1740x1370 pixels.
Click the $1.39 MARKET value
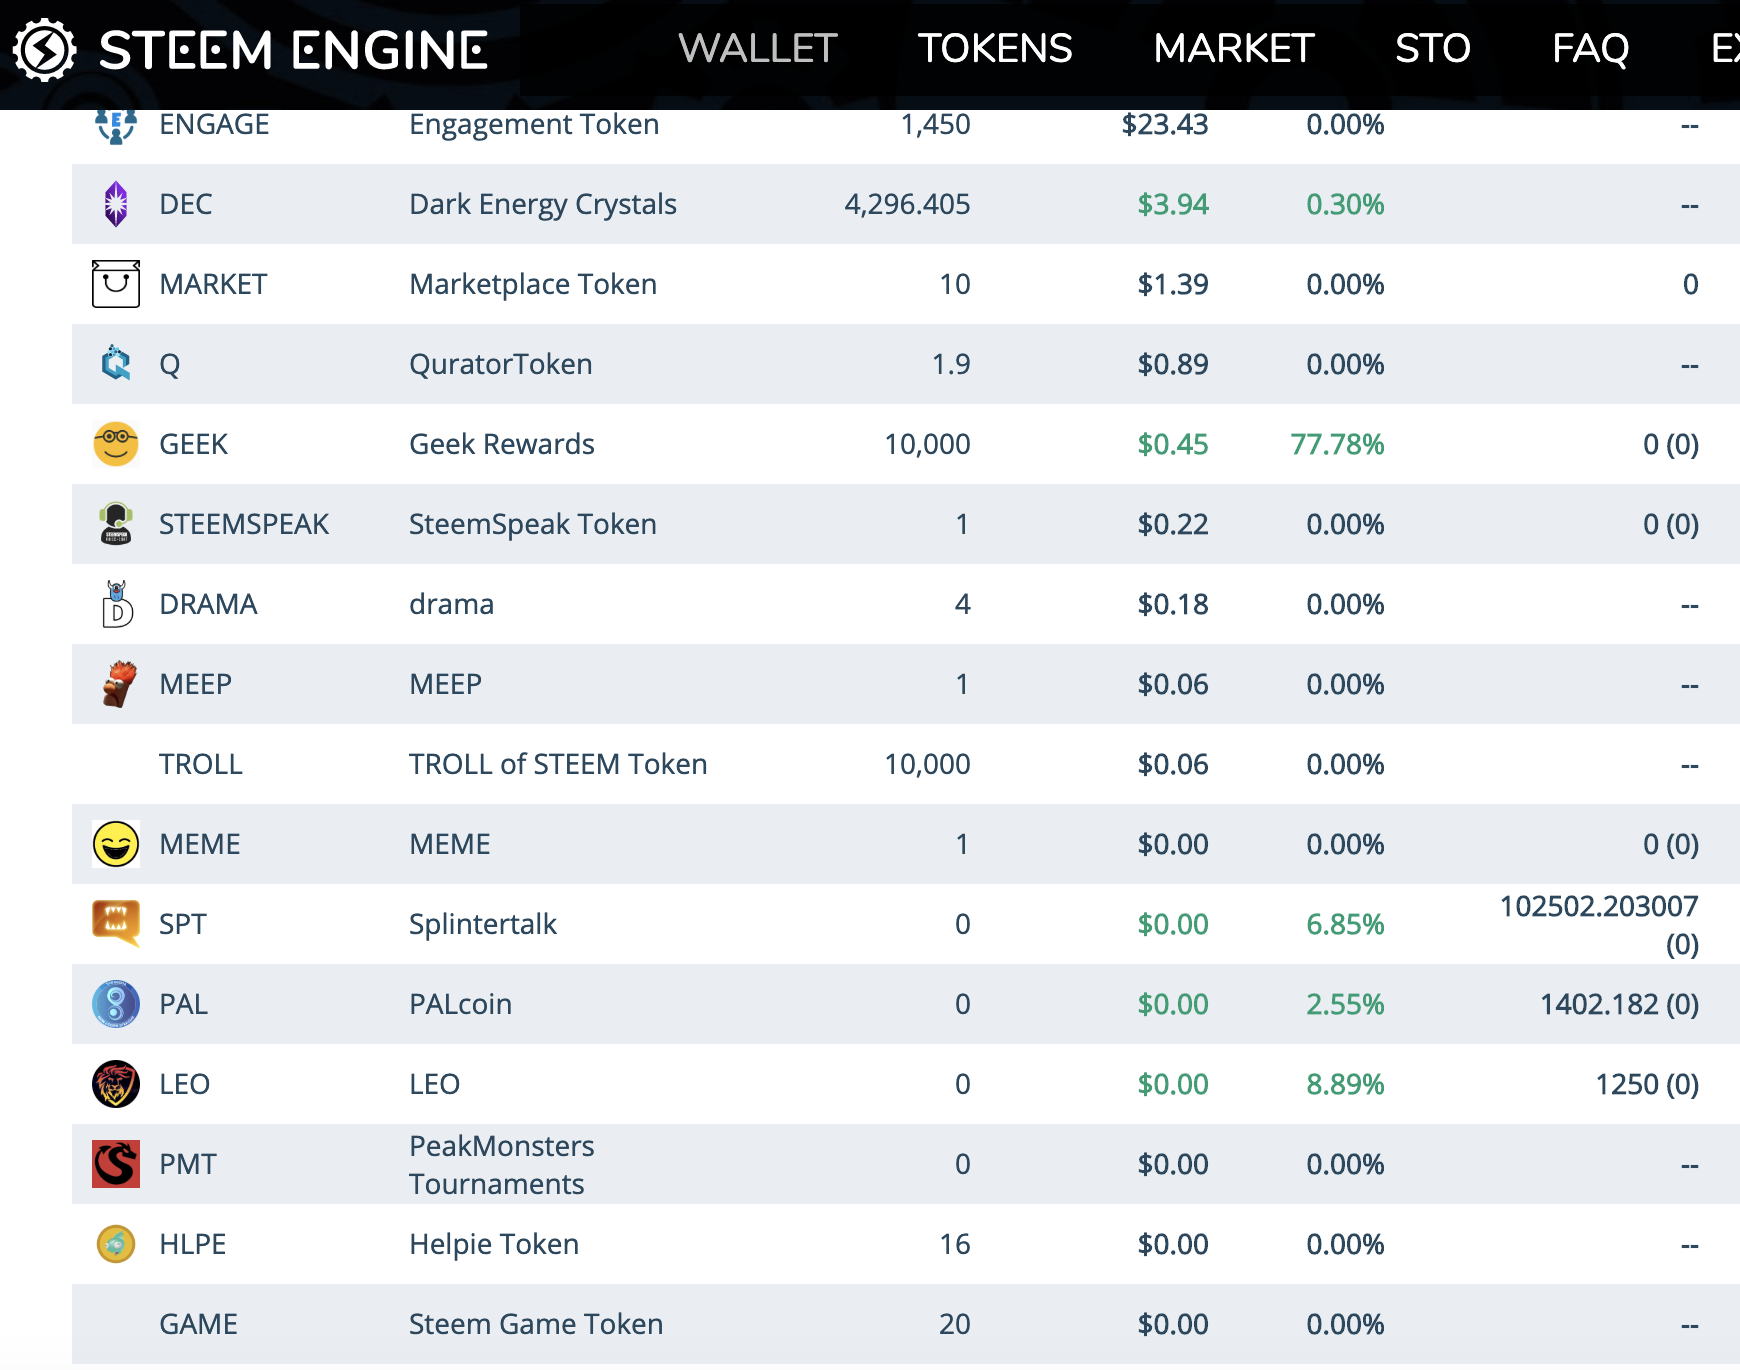(x=1173, y=284)
